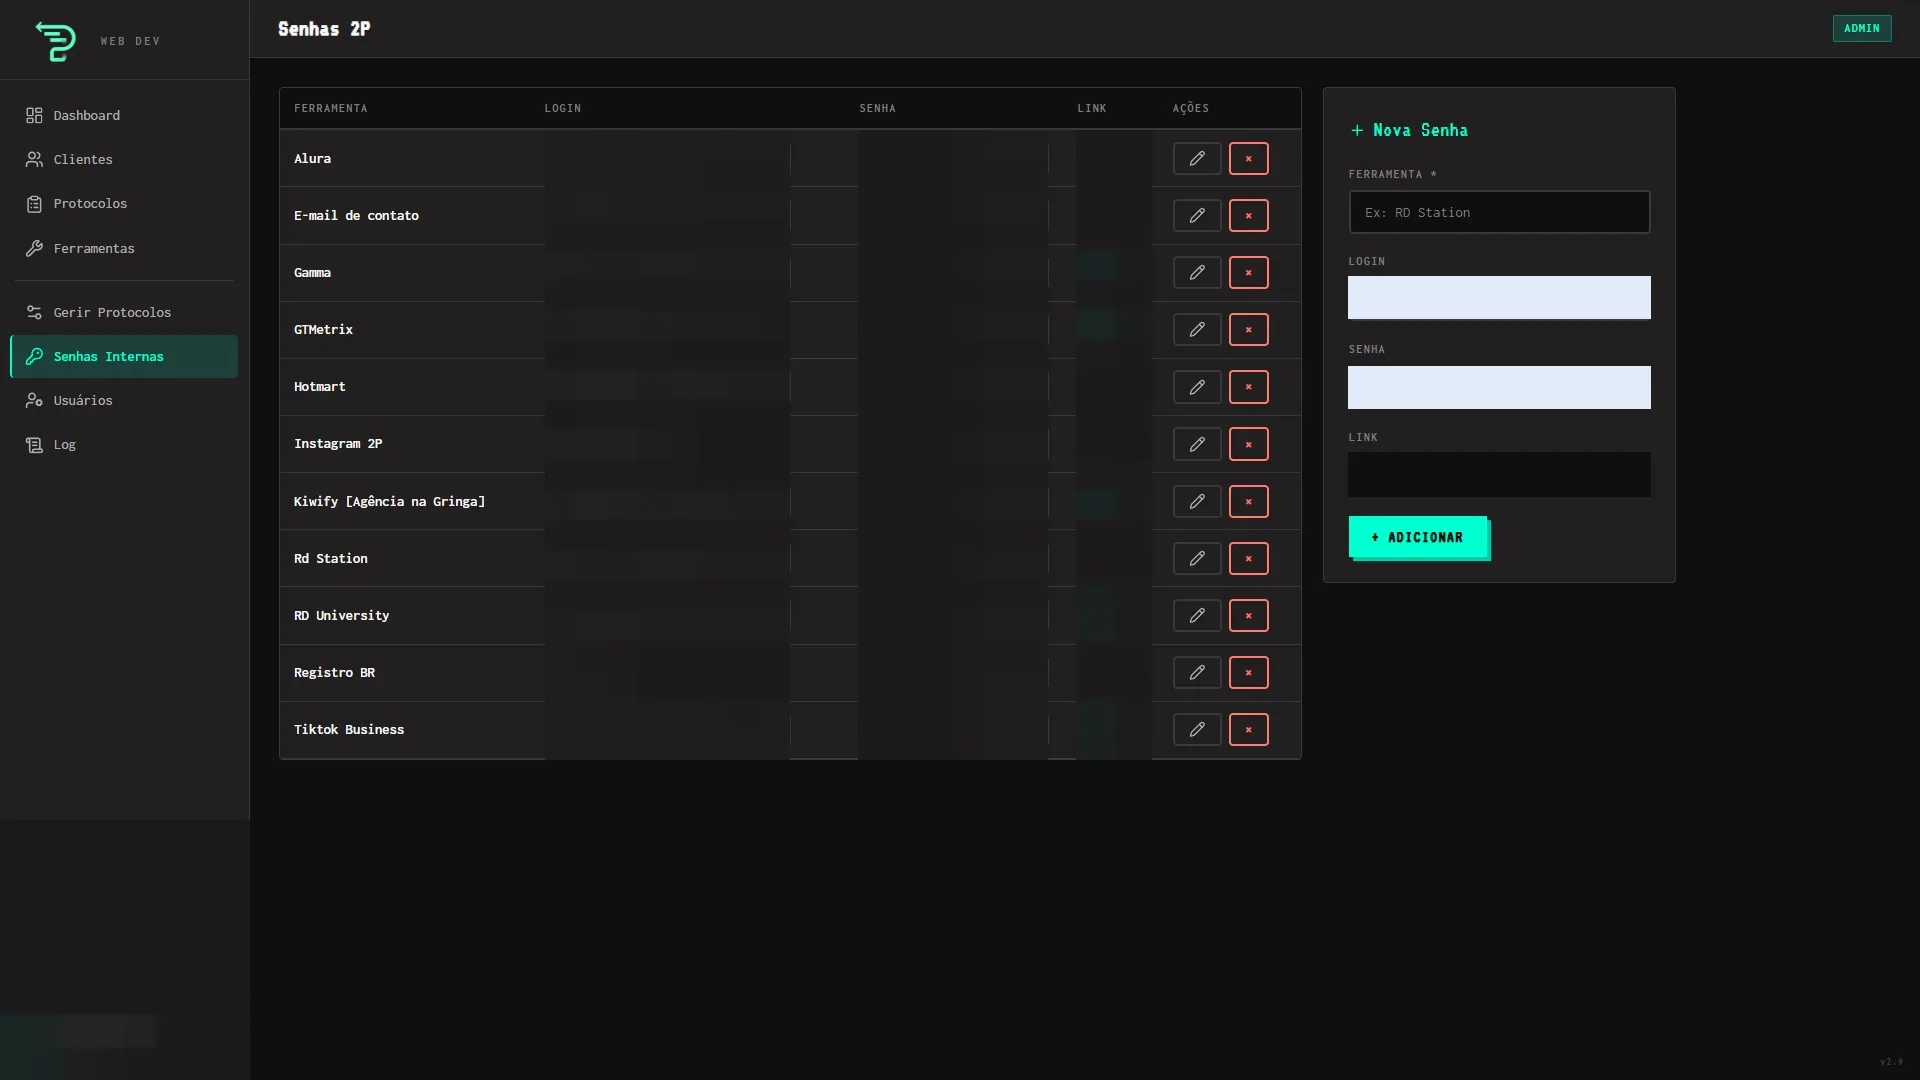This screenshot has height=1080, width=1920.
Task: Click the Ferramenta column header
Action: coord(330,108)
